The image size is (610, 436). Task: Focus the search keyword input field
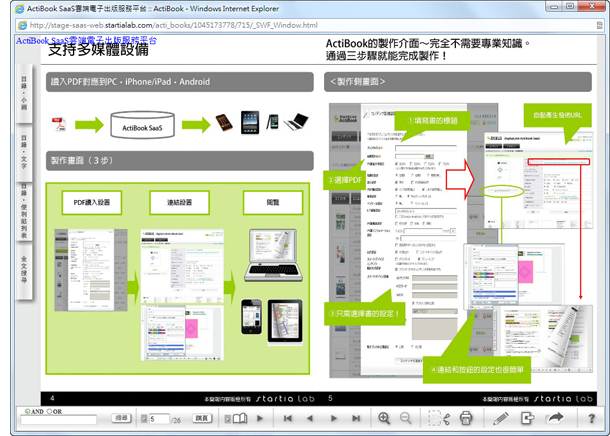[59, 420]
